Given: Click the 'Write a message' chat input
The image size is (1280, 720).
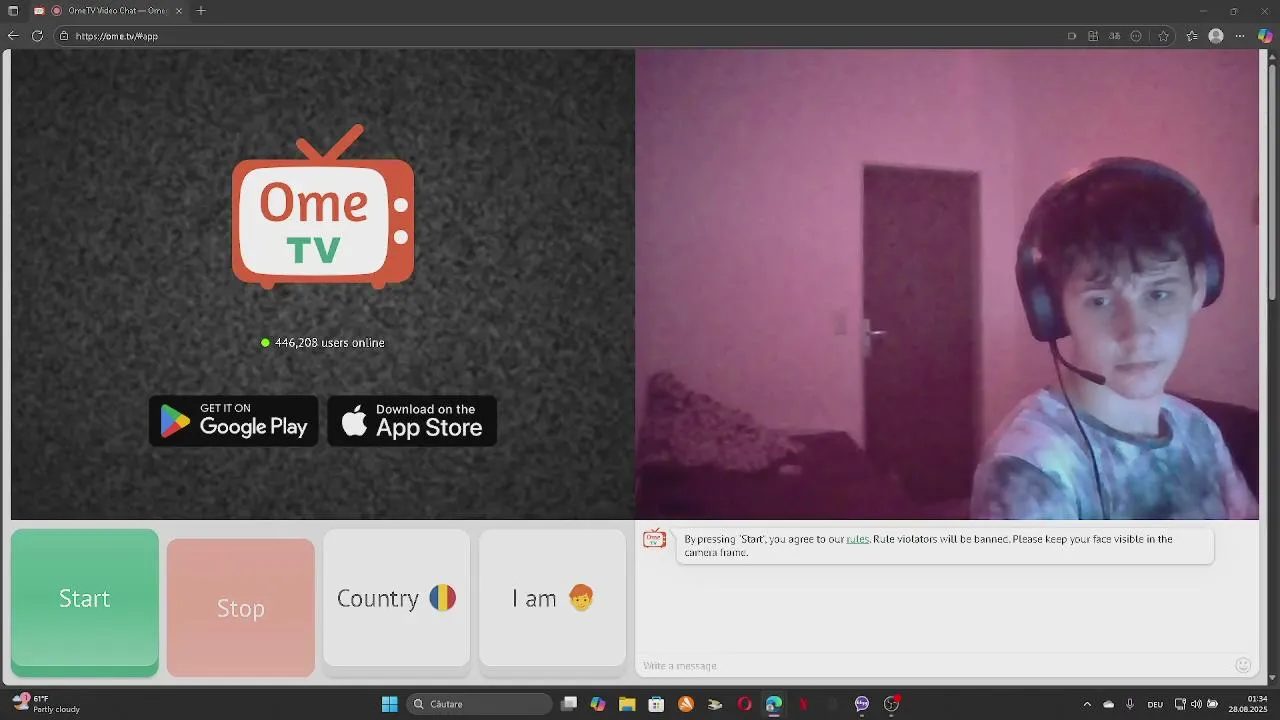Looking at the screenshot, I should (935, 666).
